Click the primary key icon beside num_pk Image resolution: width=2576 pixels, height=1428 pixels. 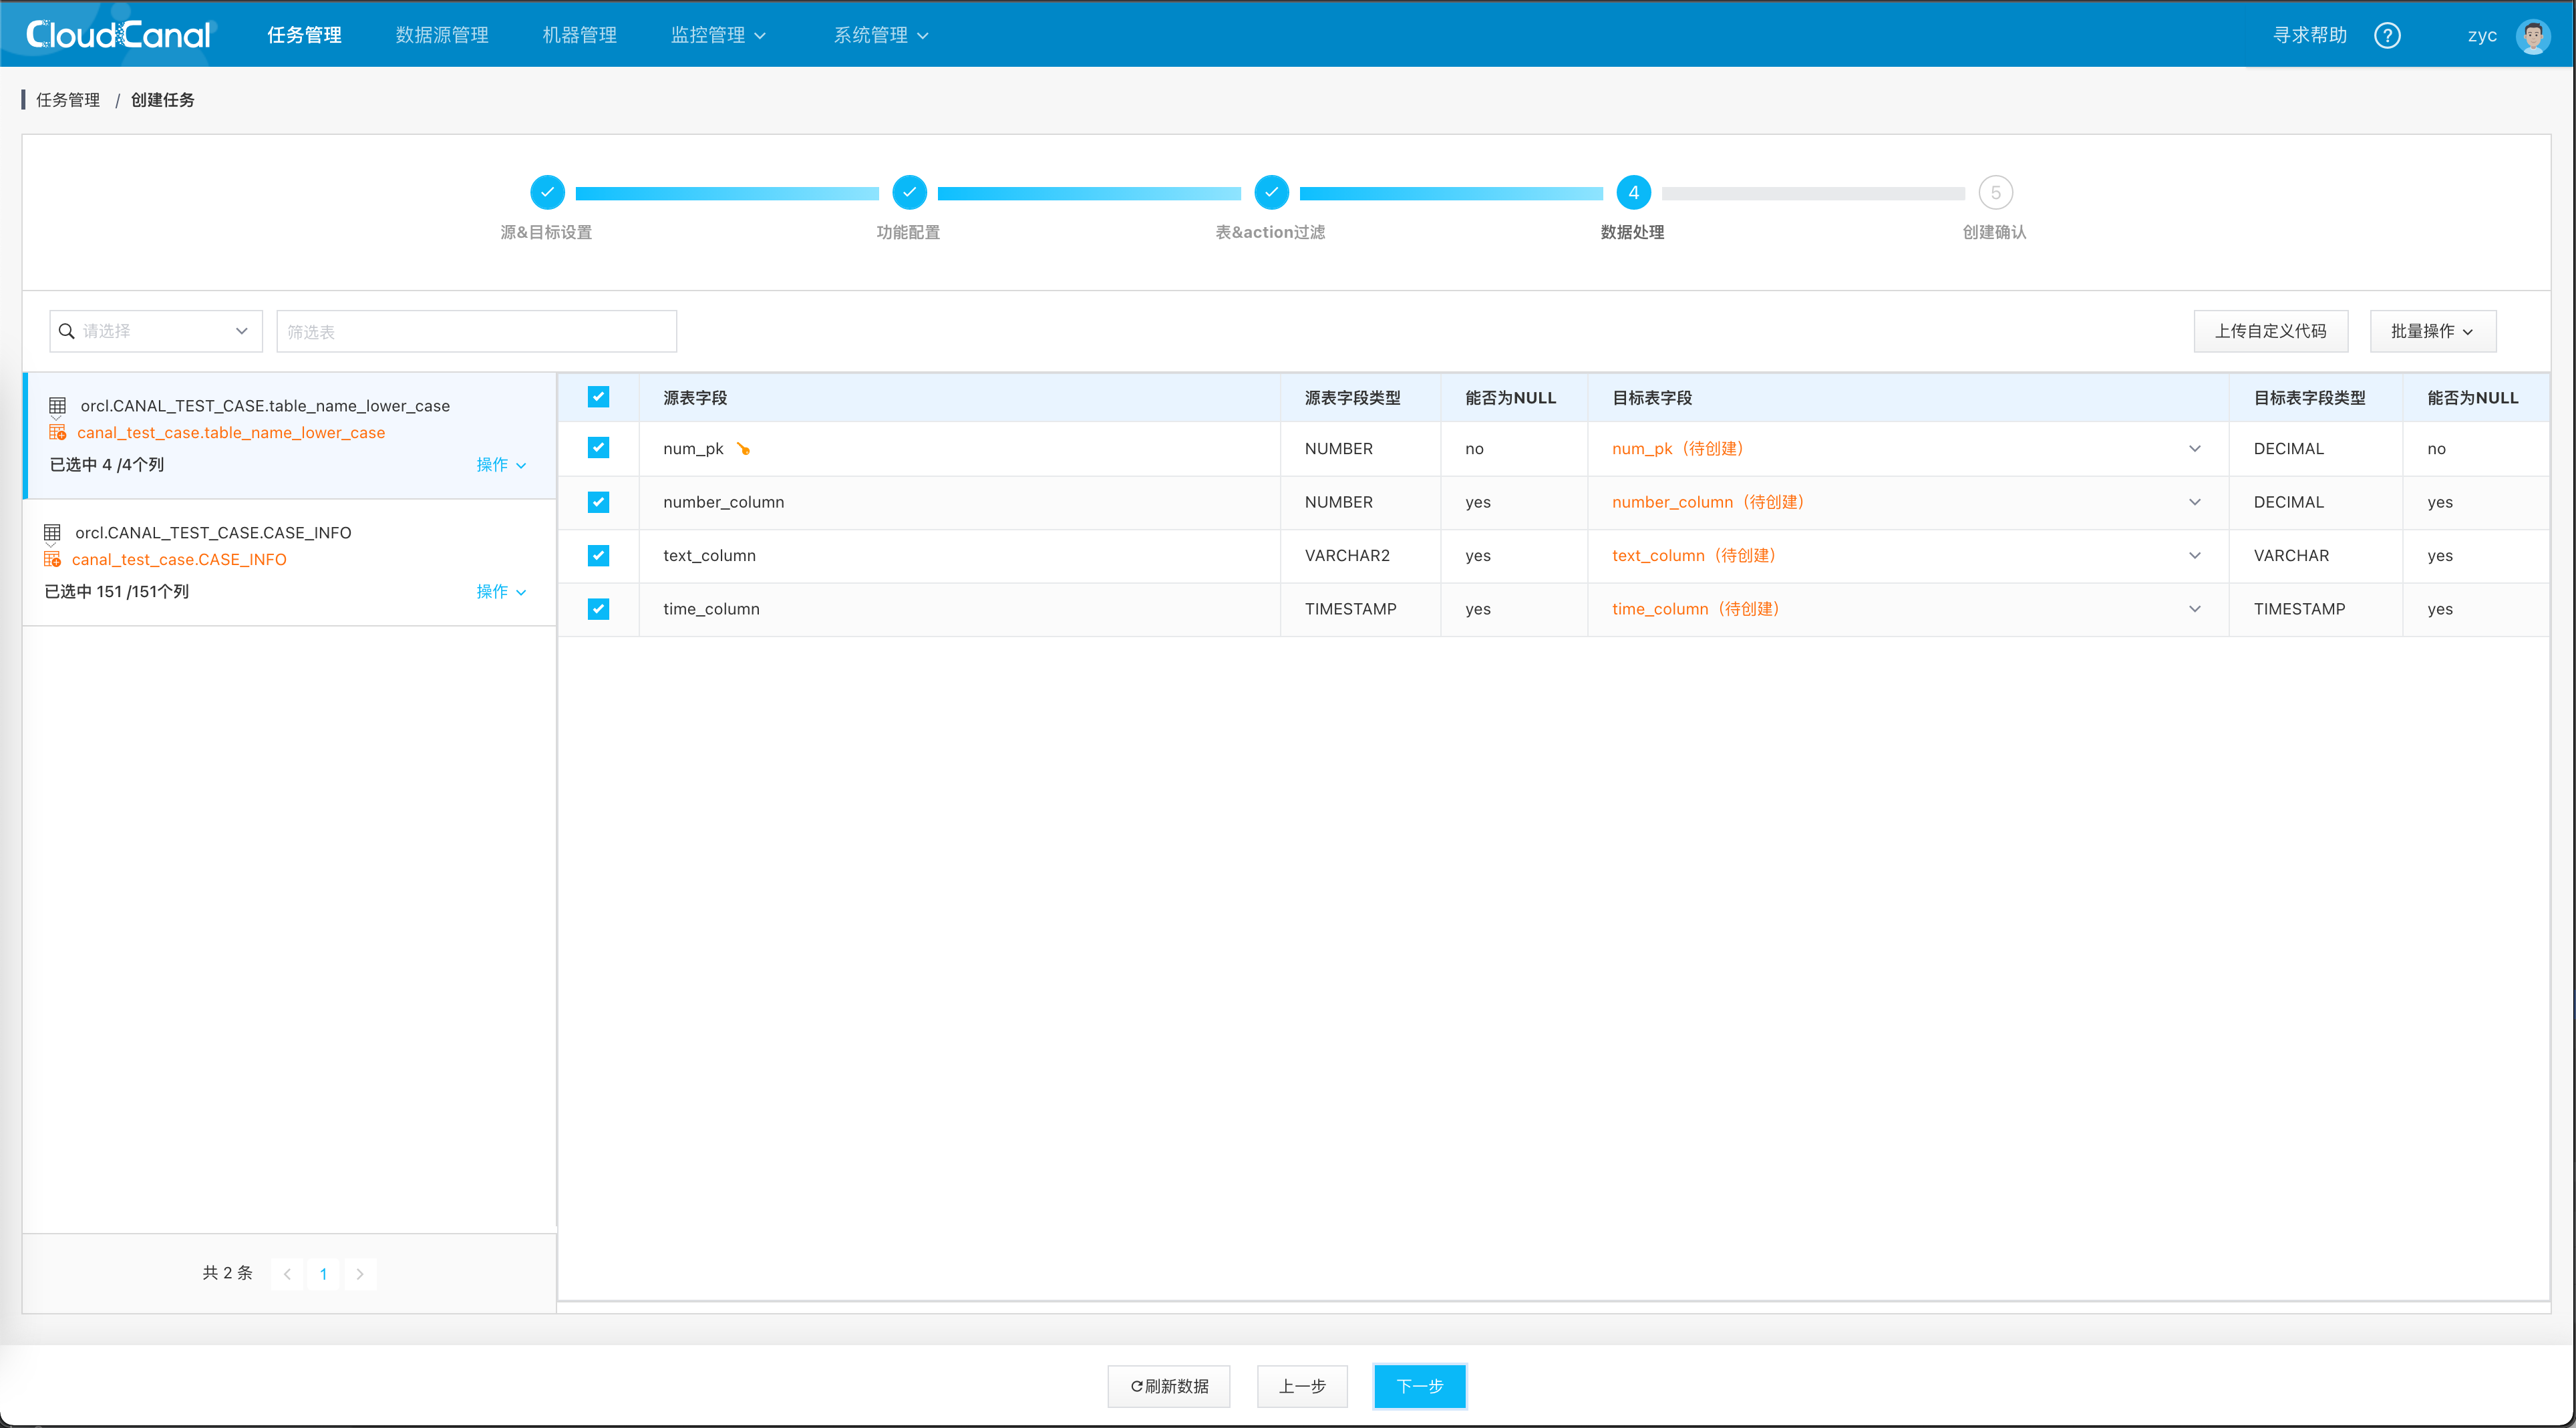[x=743, y=448]
